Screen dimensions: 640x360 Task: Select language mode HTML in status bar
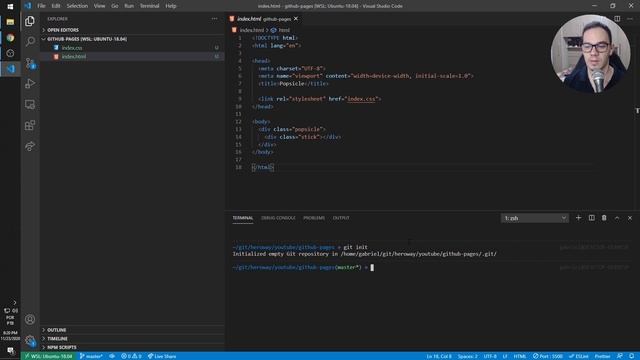pos(520,356)
